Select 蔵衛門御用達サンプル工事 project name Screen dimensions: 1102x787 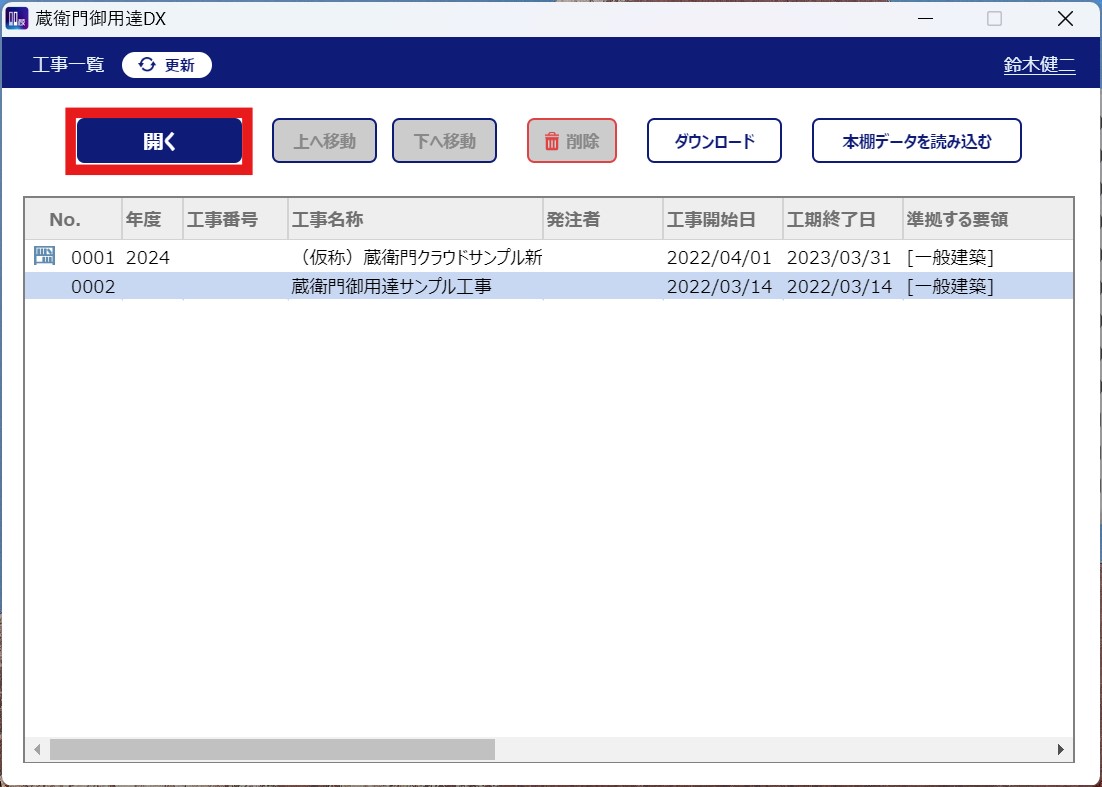(391, 287)
